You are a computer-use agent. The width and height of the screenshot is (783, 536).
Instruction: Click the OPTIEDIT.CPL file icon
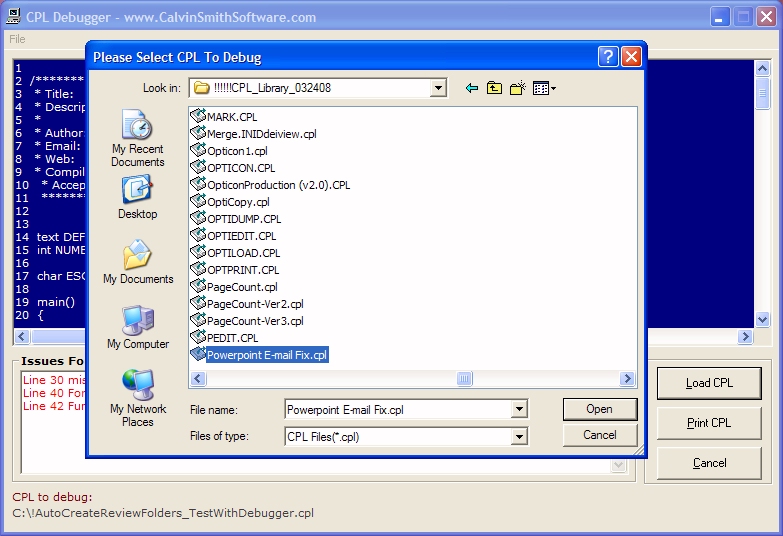click(x=198, y=235)
